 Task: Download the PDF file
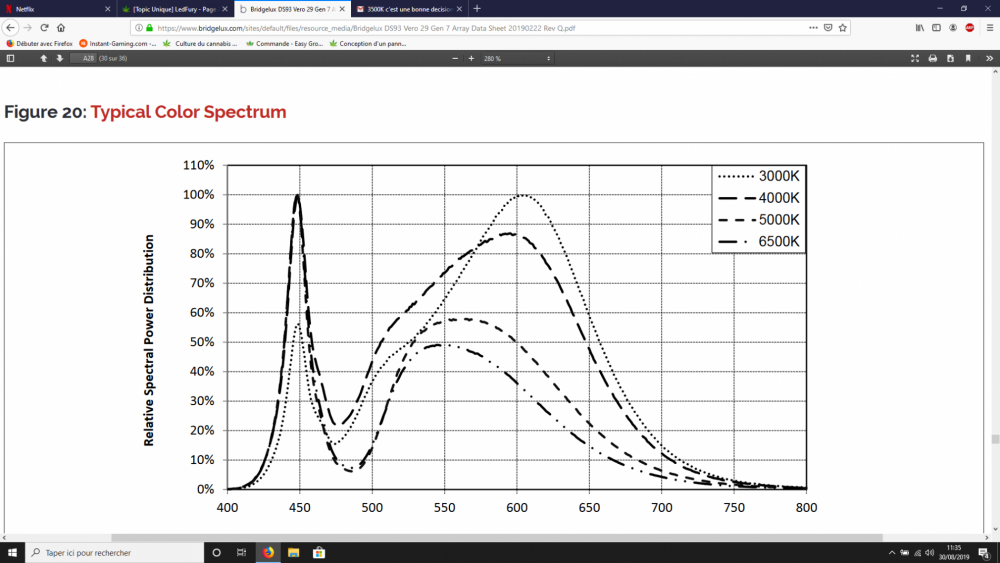(x=950, y=58)
